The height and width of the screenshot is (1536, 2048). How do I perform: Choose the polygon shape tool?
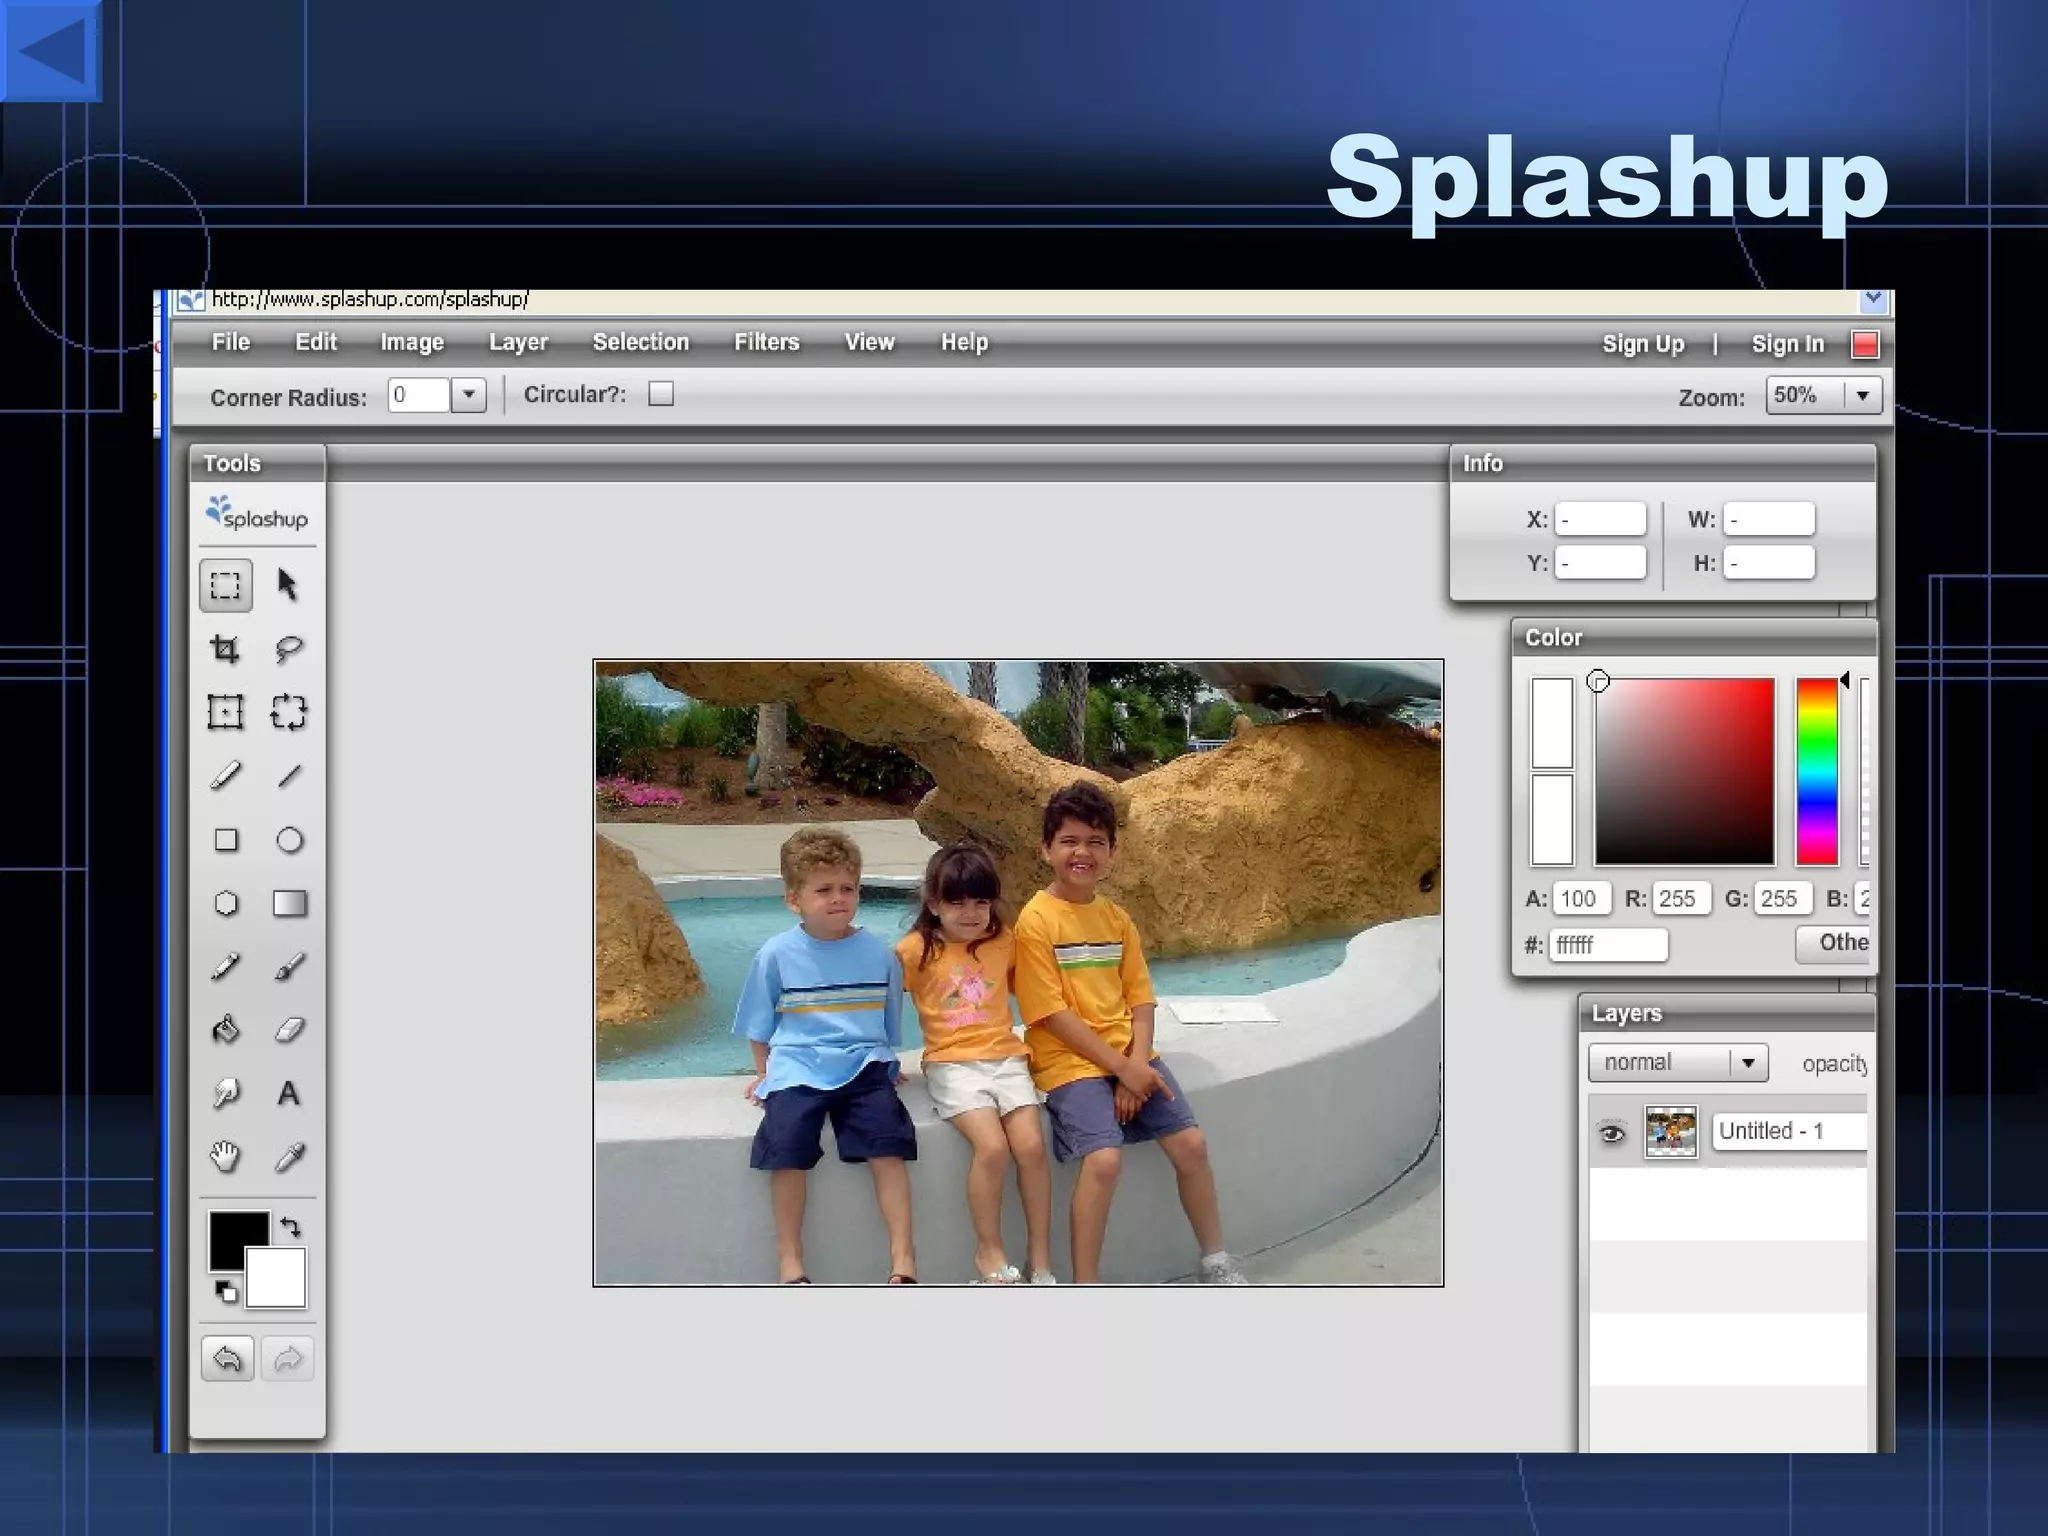coord(226,903)
